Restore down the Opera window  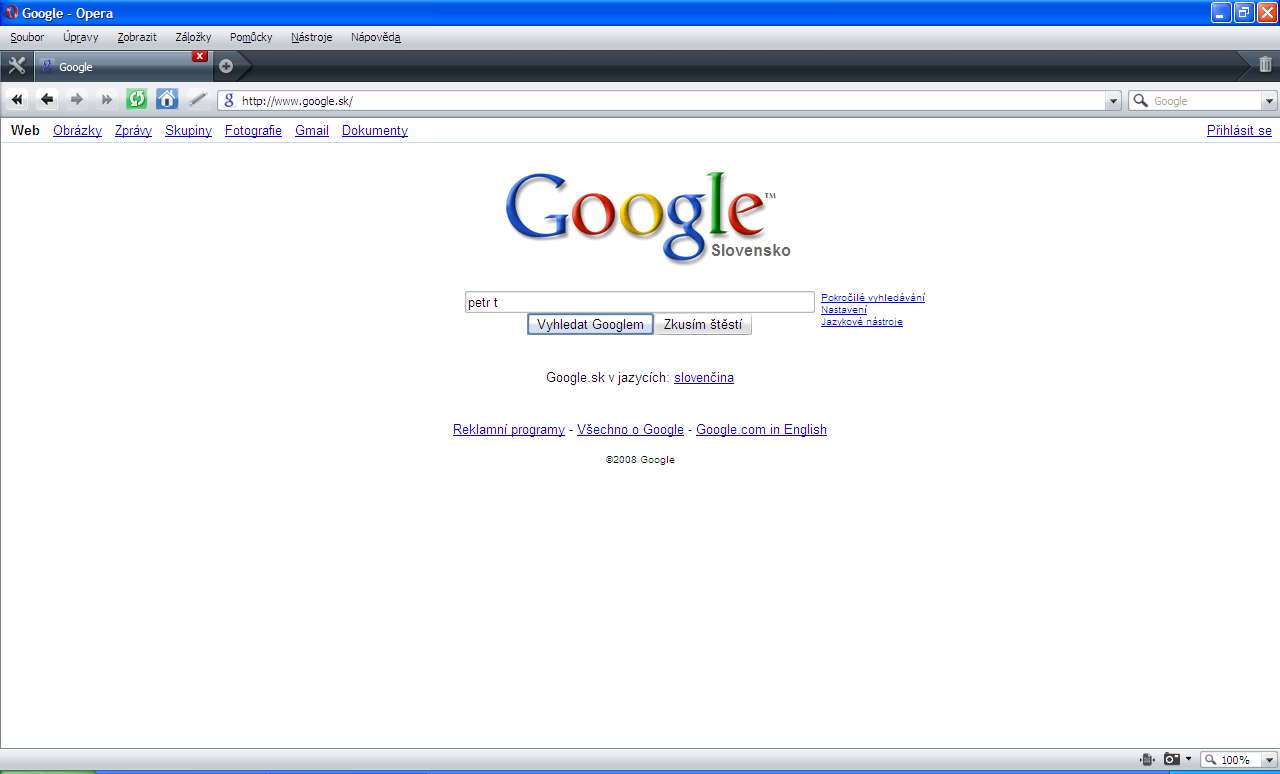tap(1244, 13)
